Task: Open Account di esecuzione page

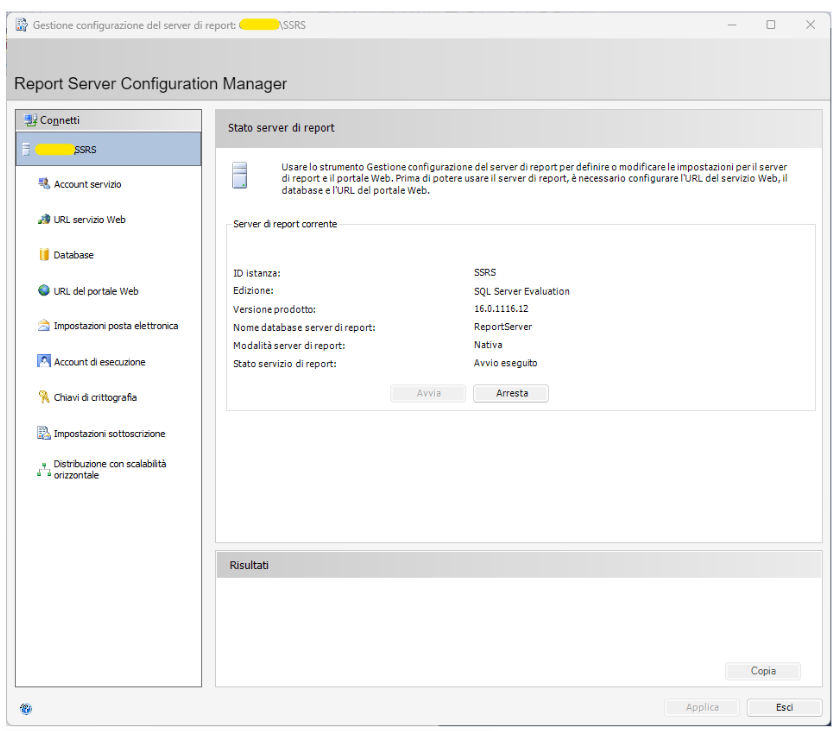Action: [x=100, y=362]
